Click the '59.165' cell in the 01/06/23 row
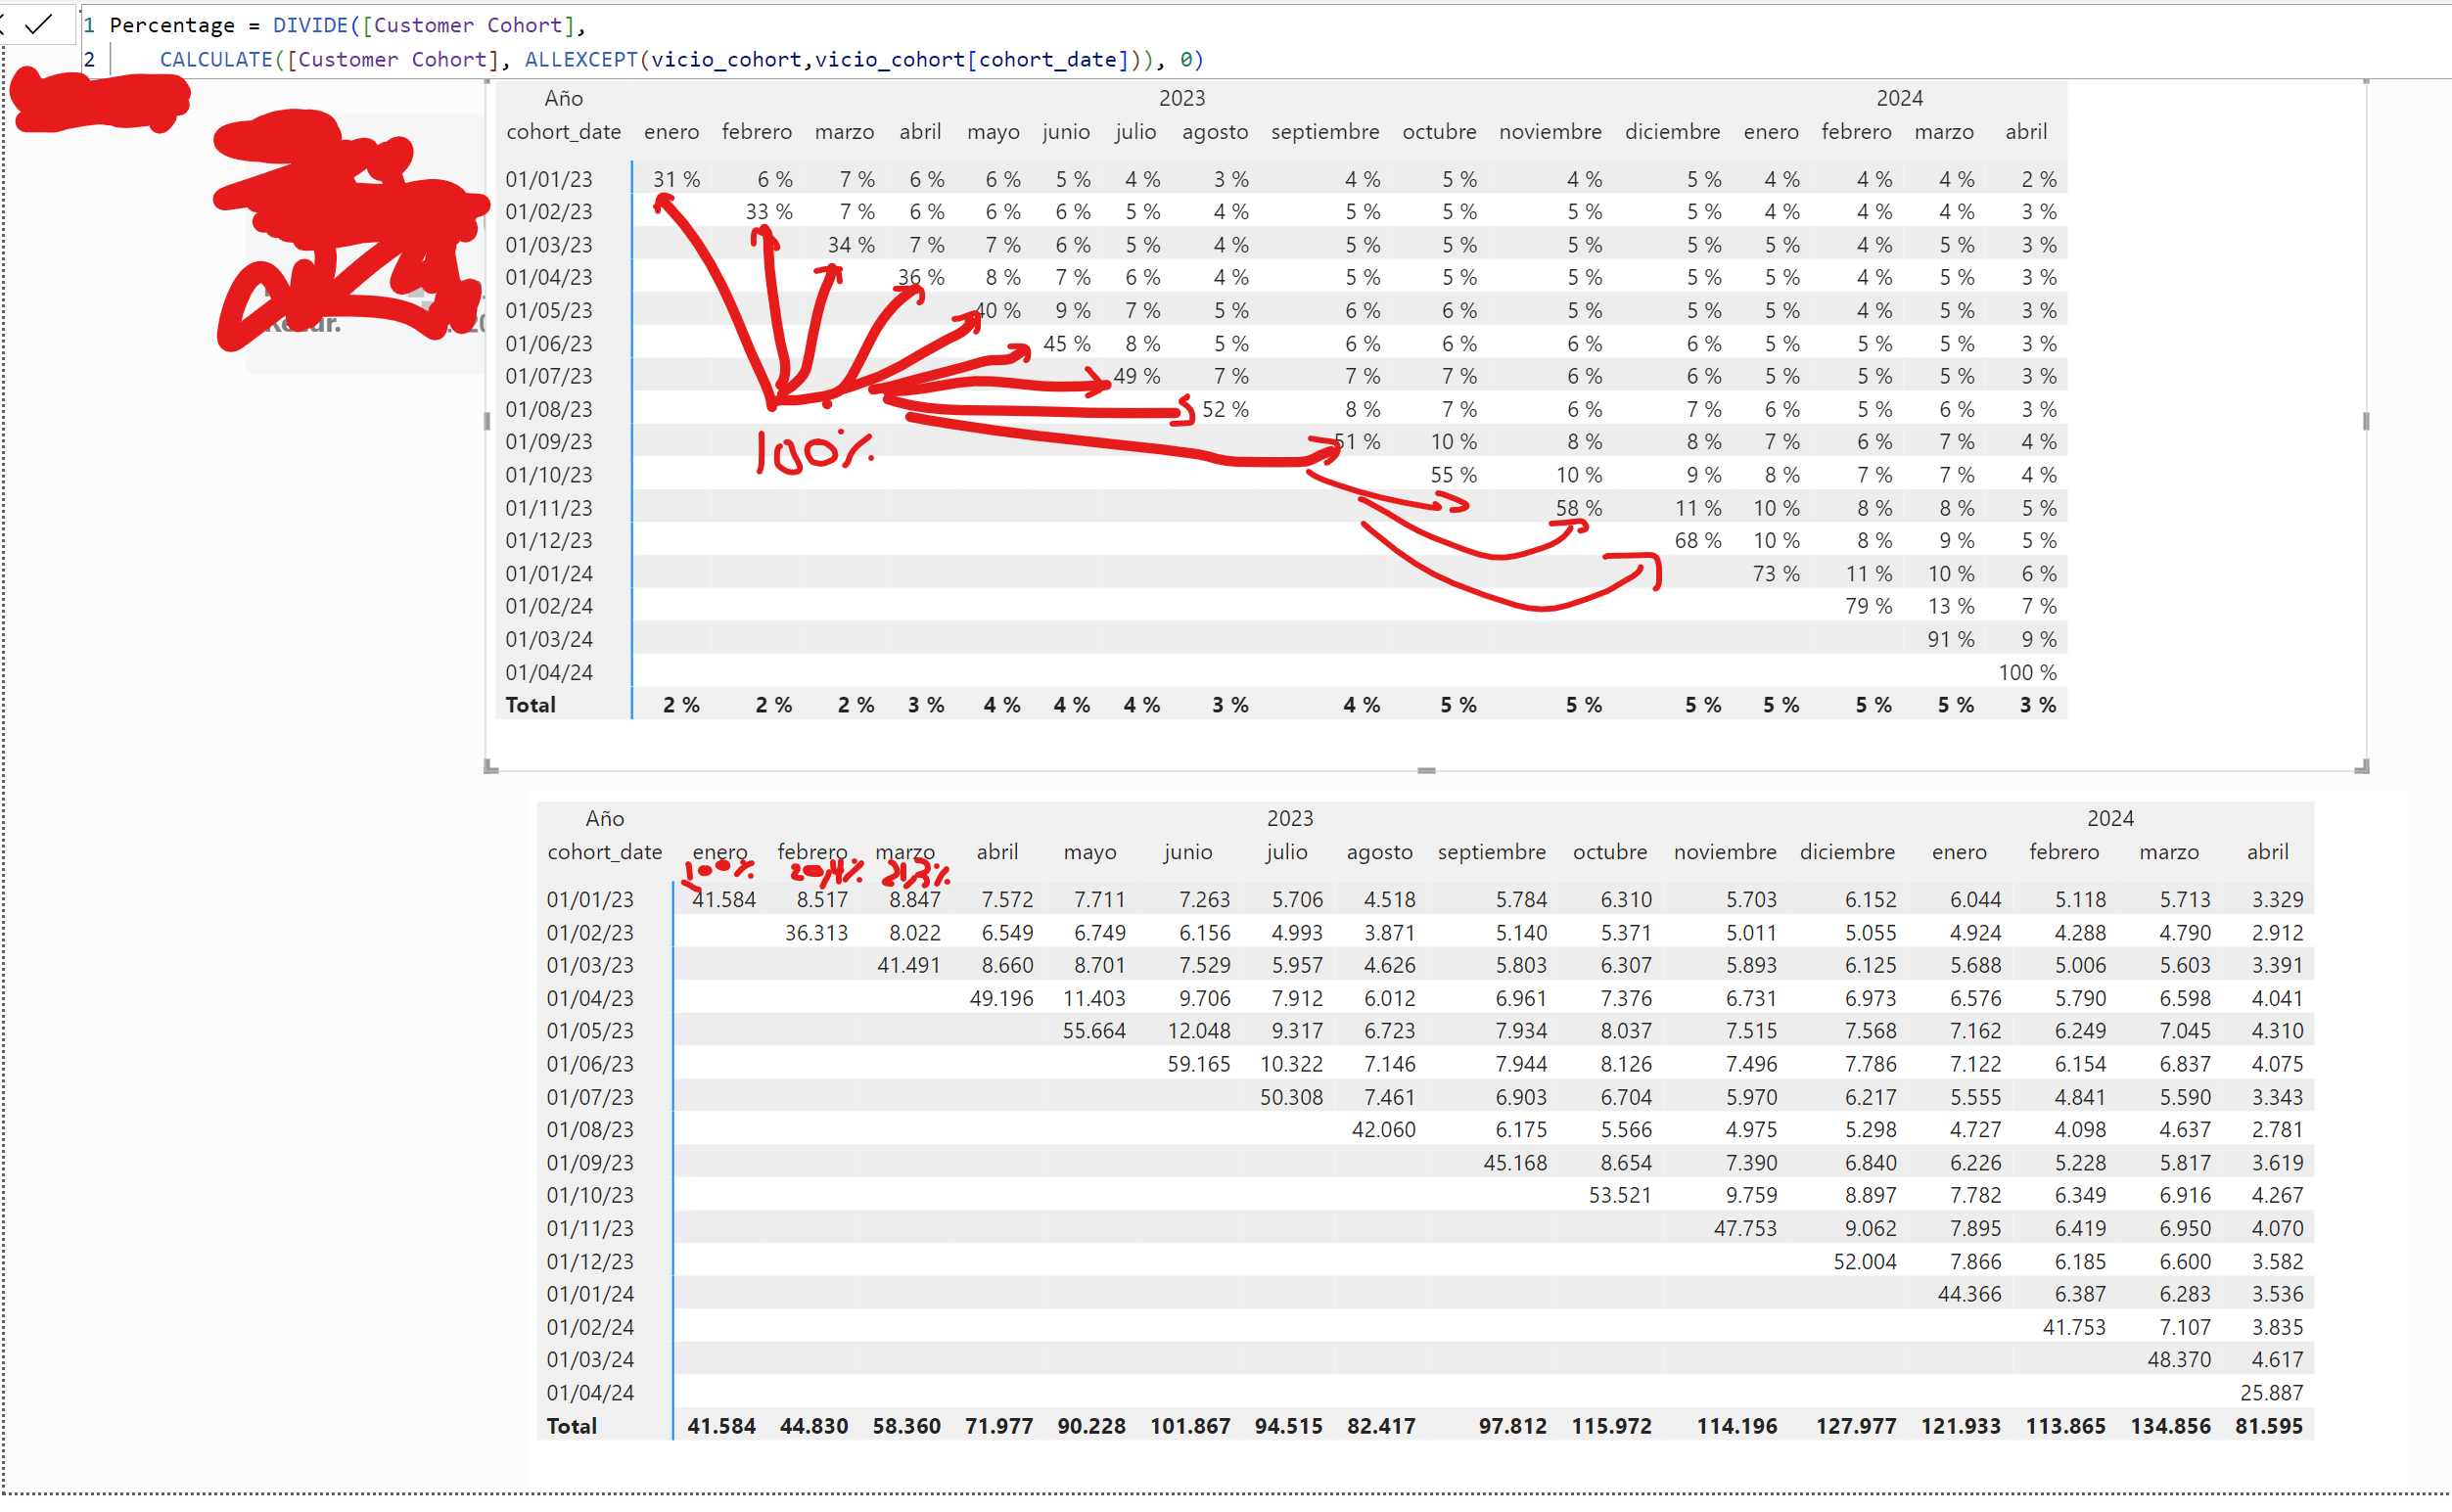The width and height of the screenshot is (2452, 1512). click(1198, 1064)
